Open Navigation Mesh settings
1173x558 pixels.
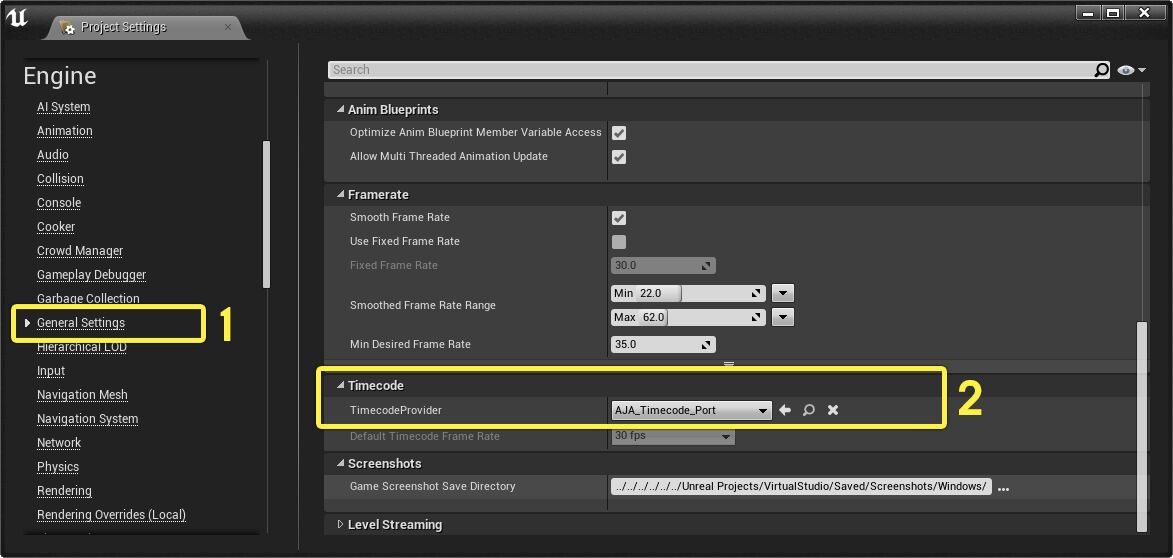coord(82,395)
